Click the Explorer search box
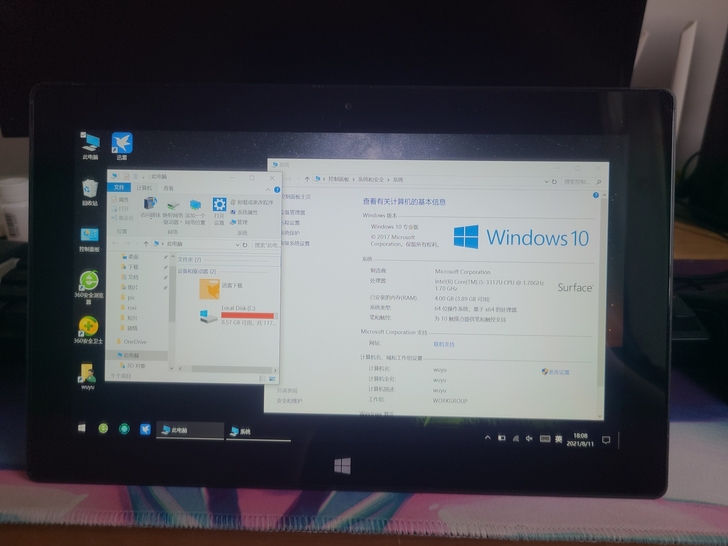The width and height of the screenshot is (728, 546). click(x=265, y=245)
